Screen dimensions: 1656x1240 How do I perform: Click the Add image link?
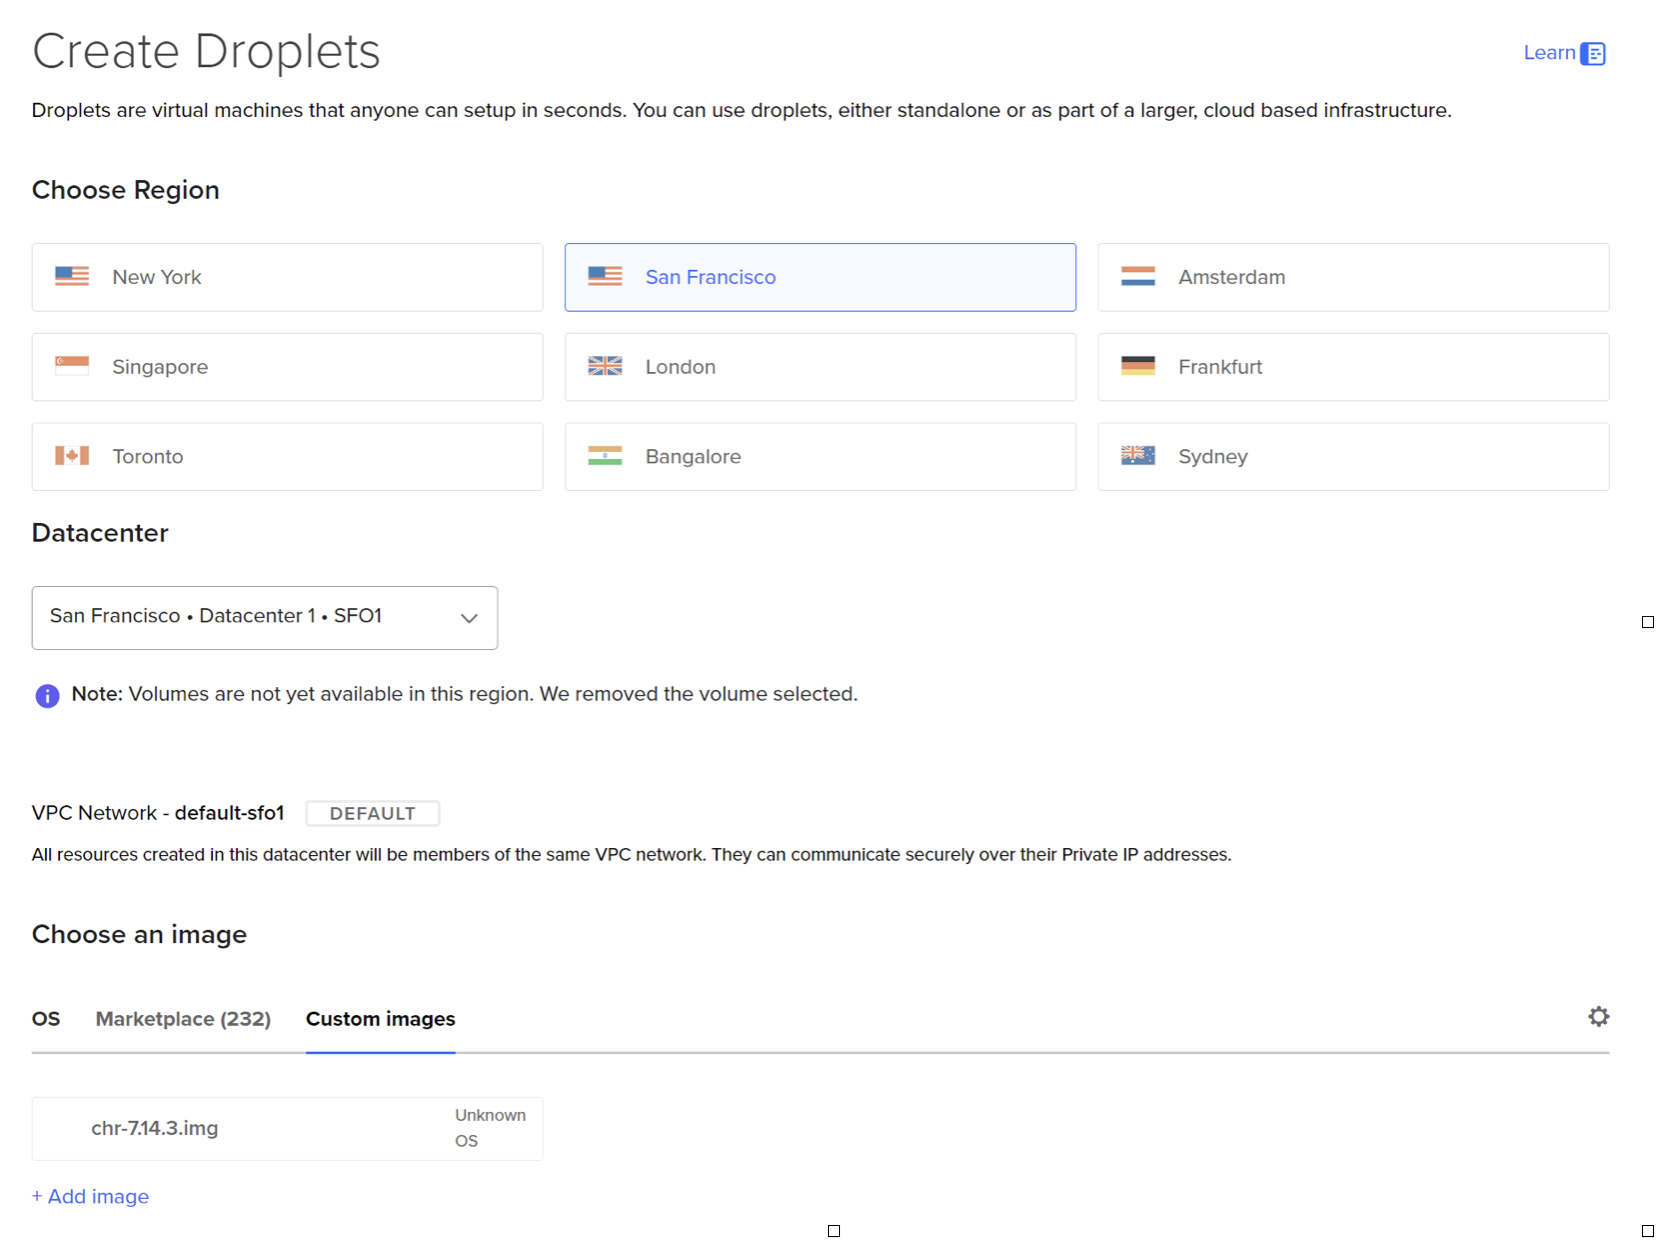90,1196
